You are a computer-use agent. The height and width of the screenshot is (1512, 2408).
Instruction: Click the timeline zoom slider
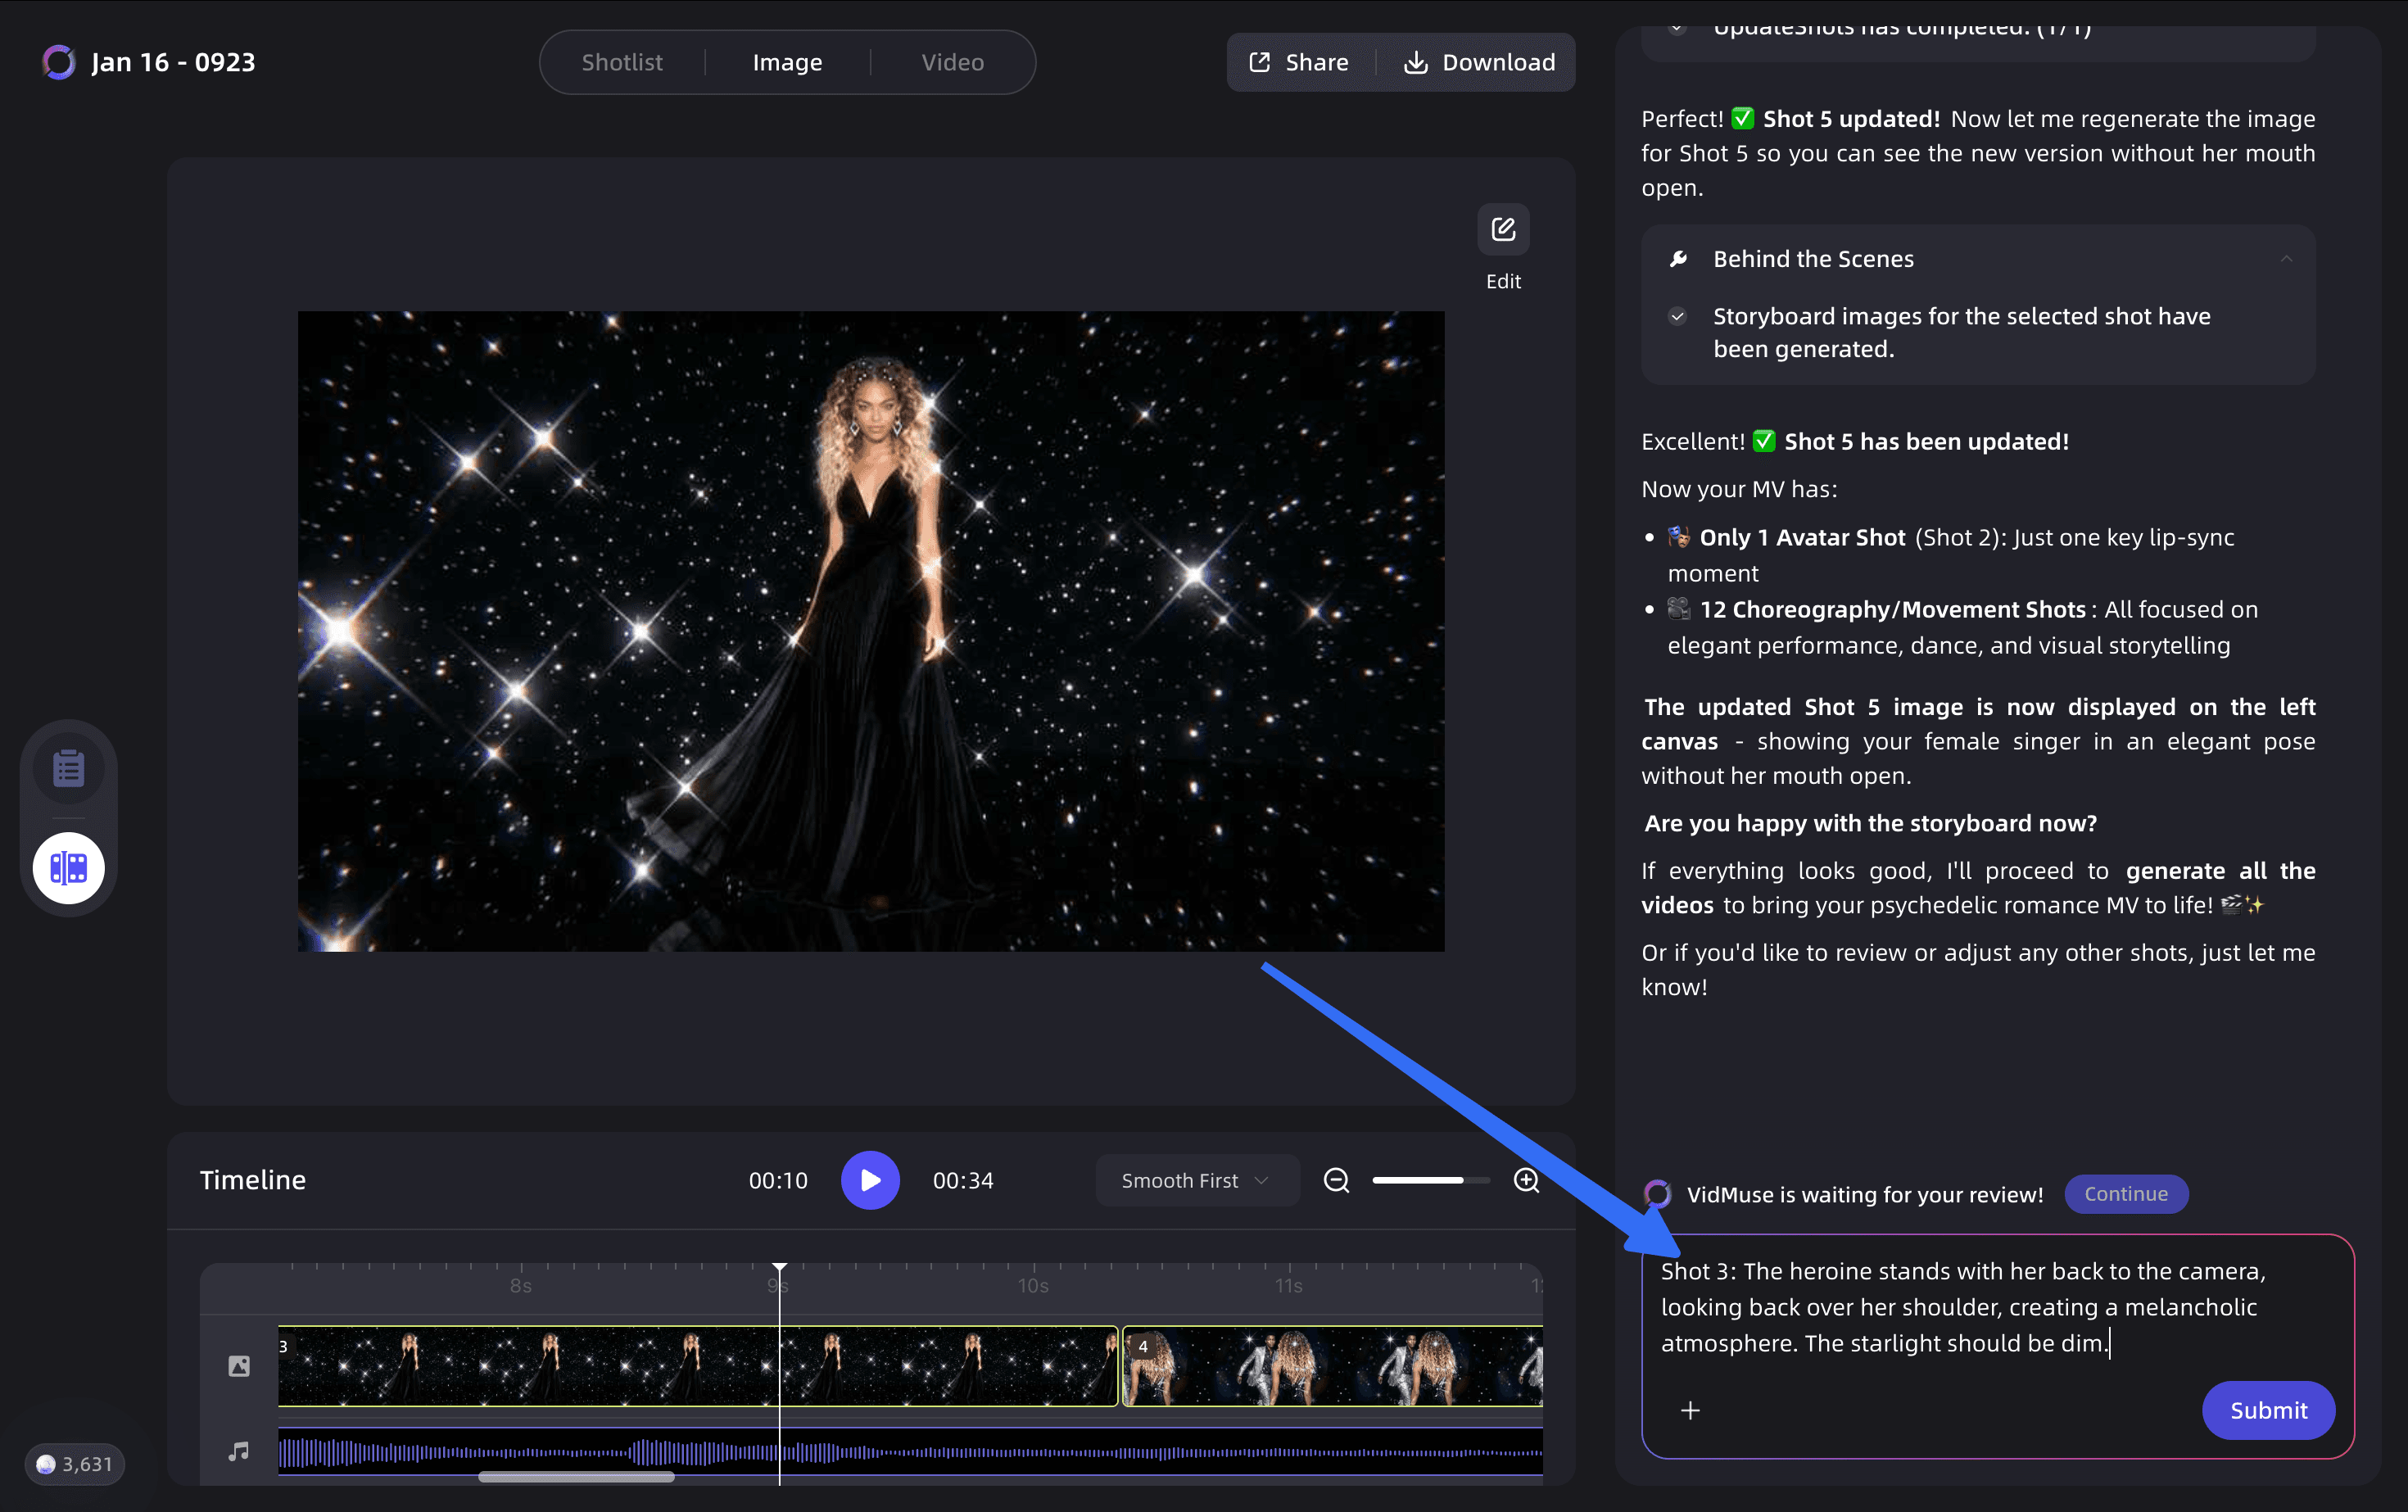(x=1430, y=1180)
